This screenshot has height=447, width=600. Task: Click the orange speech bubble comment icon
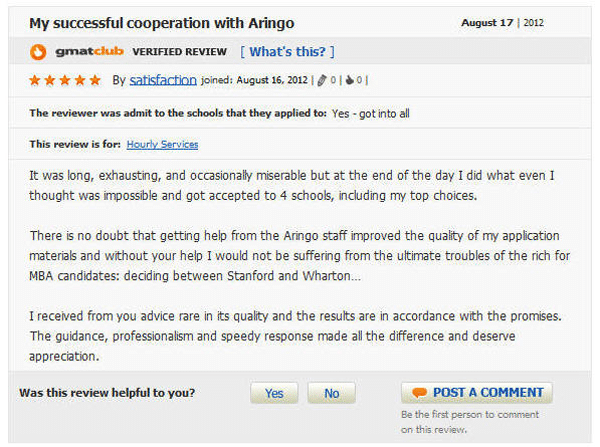[419, 393]
